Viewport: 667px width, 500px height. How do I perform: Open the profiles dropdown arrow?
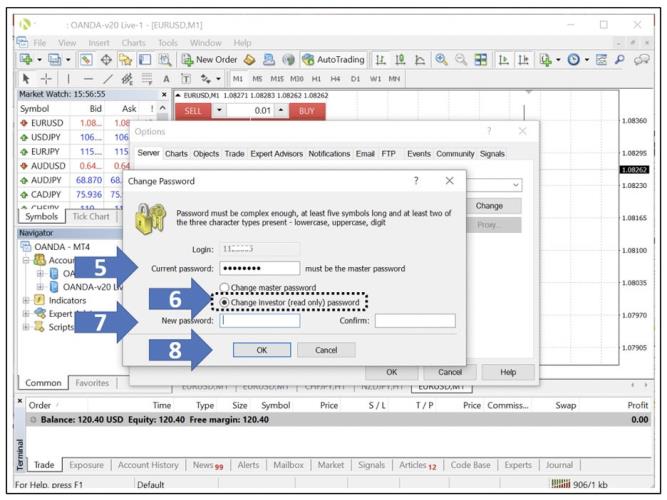point(68,60)
